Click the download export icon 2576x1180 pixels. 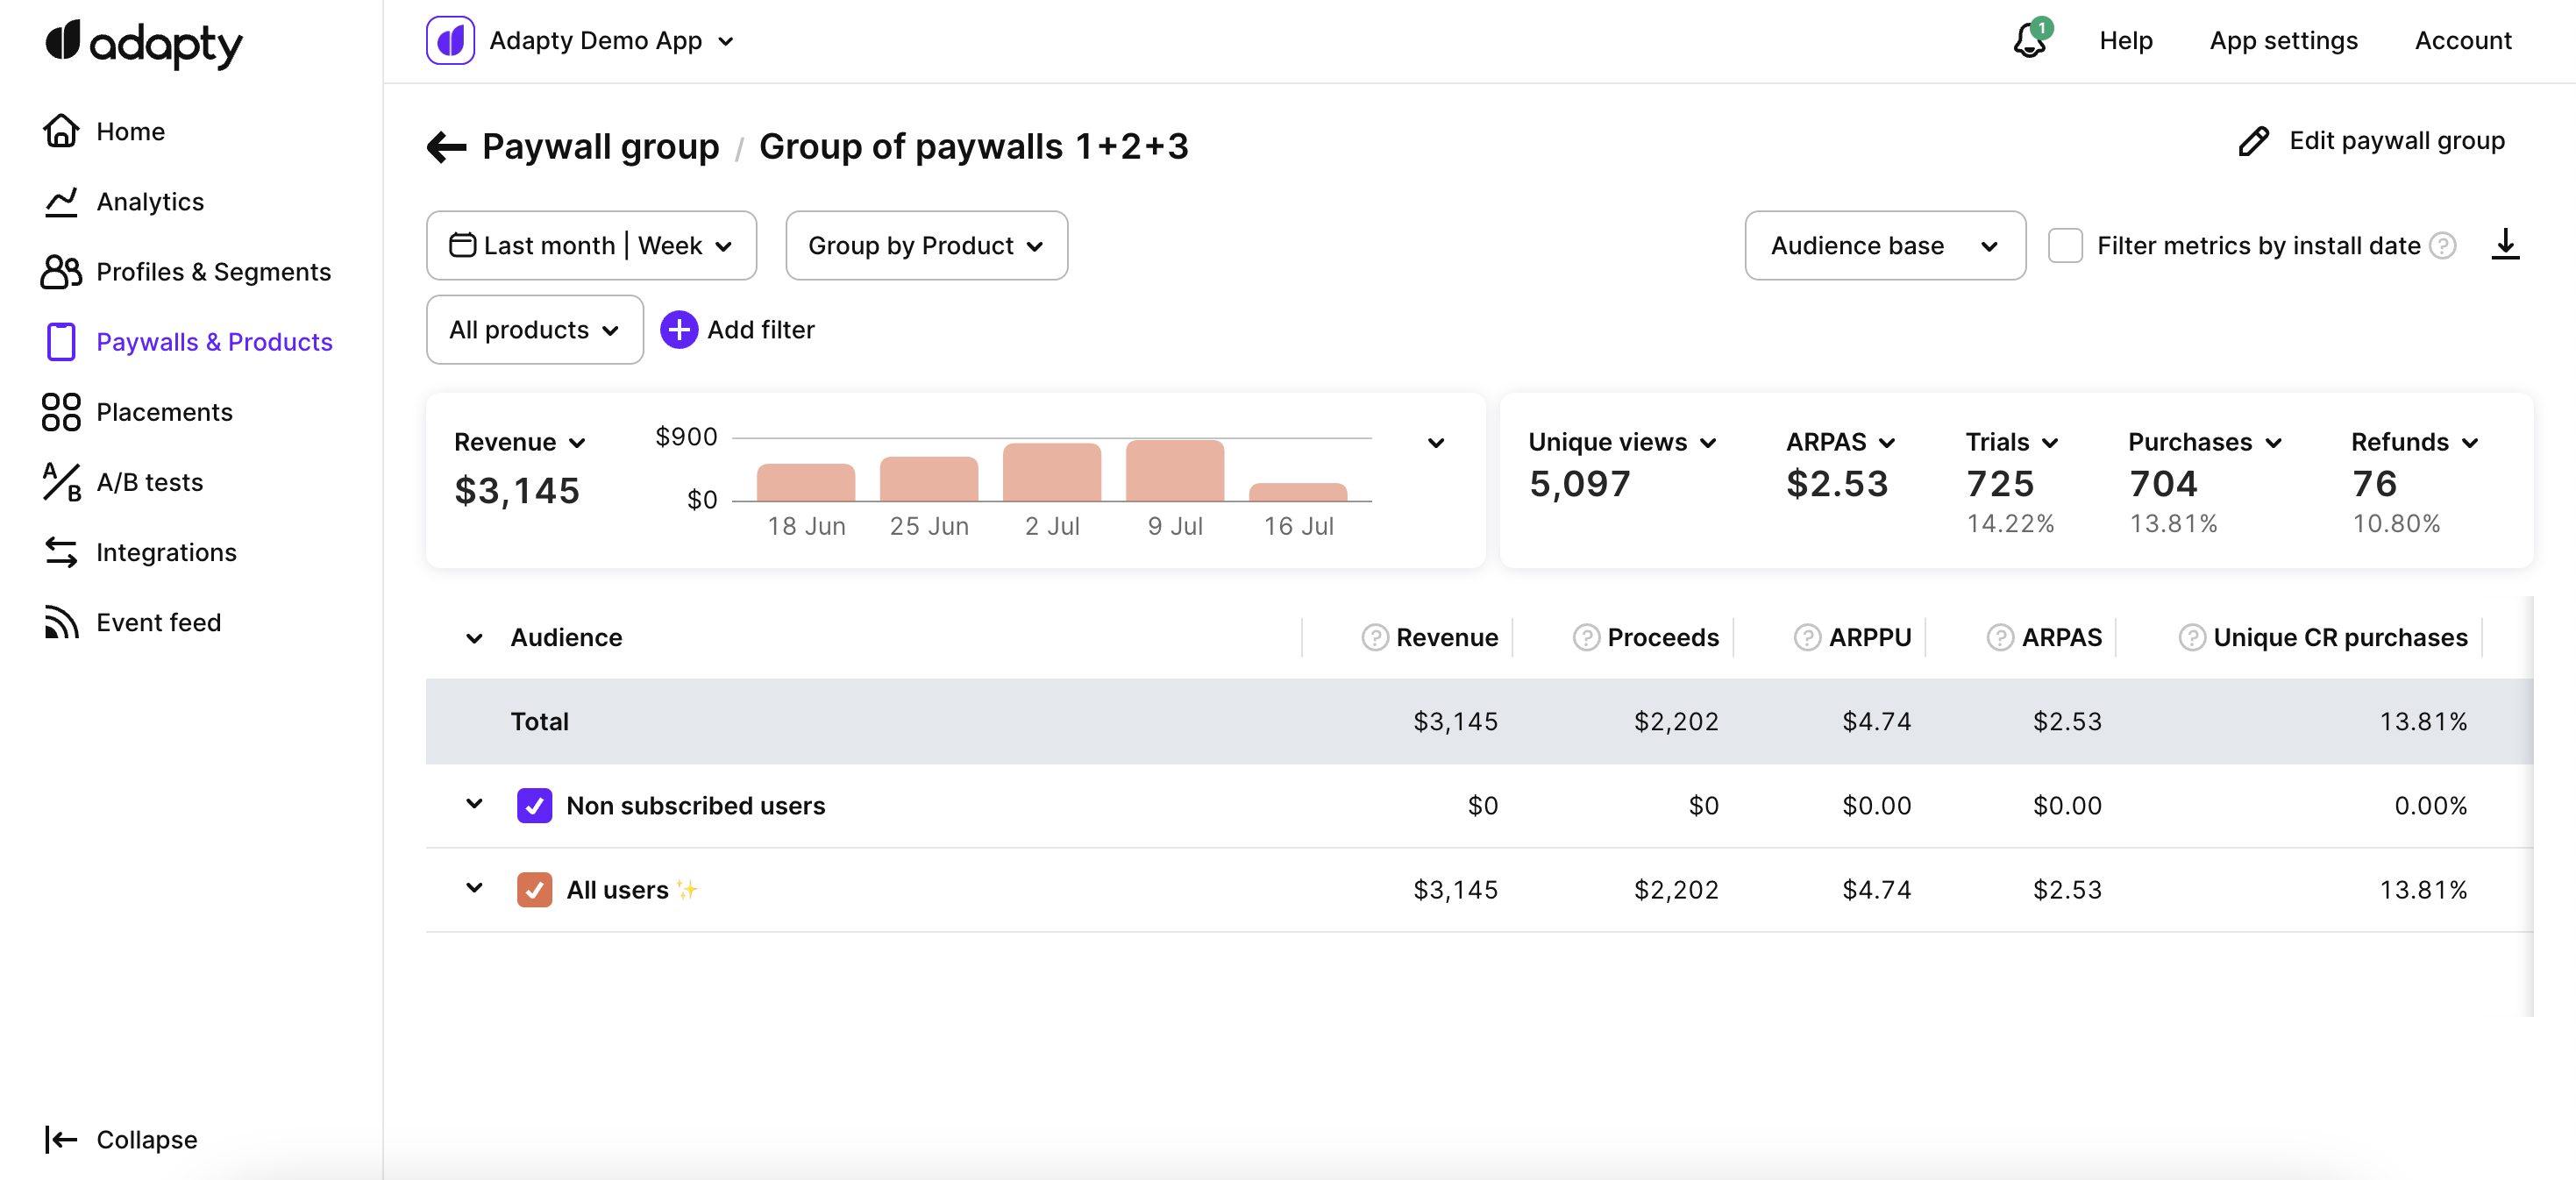pos(2504,244)
